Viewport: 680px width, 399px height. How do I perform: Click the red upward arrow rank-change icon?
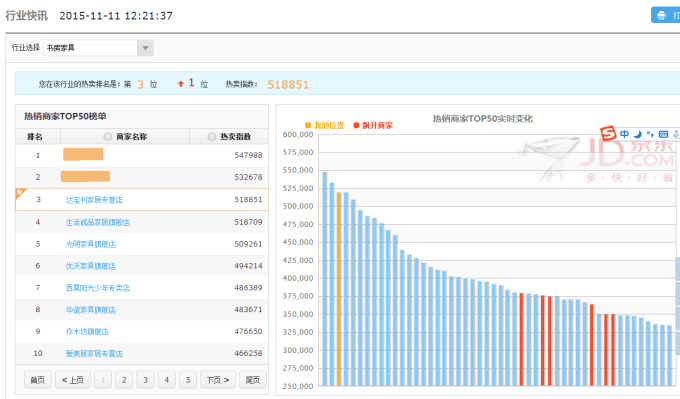[x=181, y=84]
